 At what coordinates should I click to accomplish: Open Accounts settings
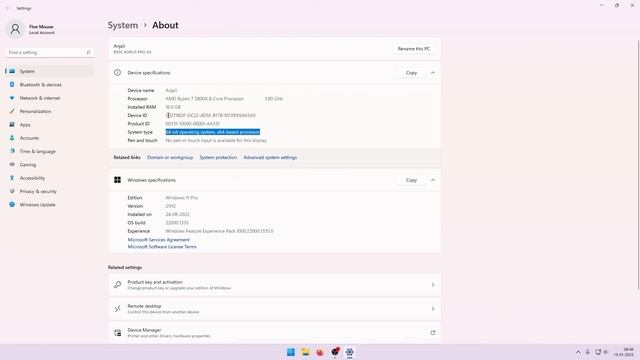[50, 138]
